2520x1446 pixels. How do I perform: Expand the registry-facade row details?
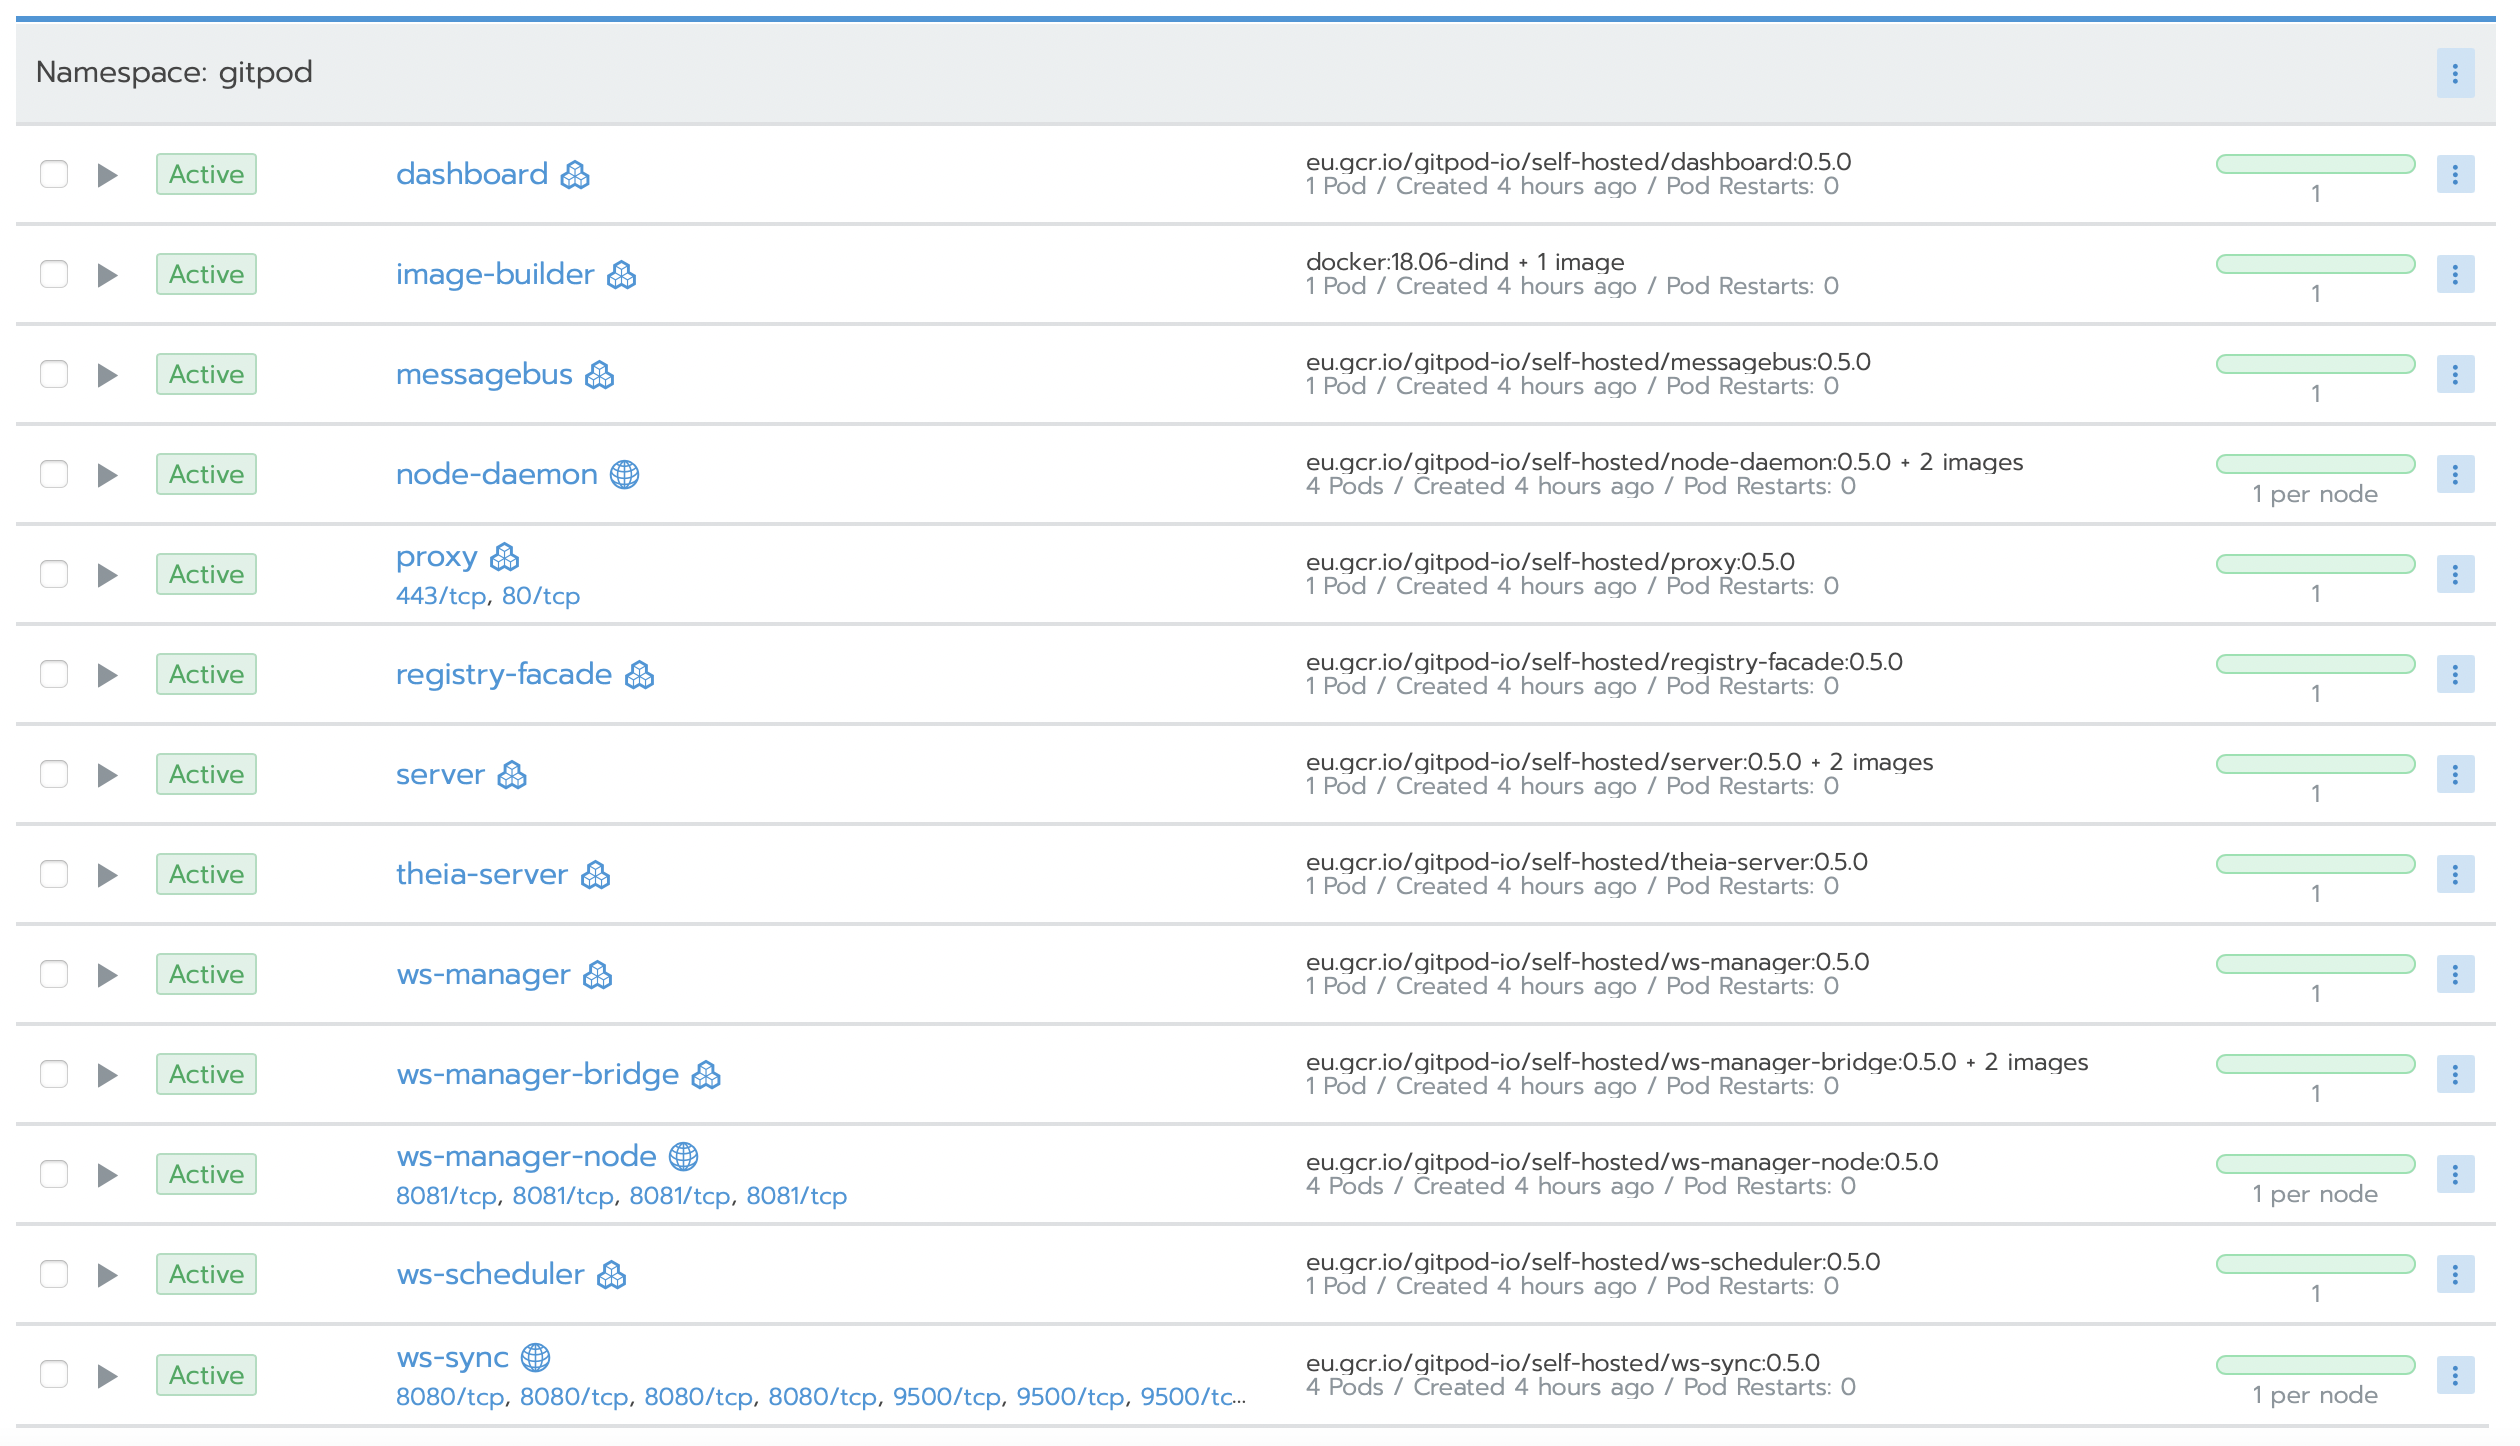(107, 675)
